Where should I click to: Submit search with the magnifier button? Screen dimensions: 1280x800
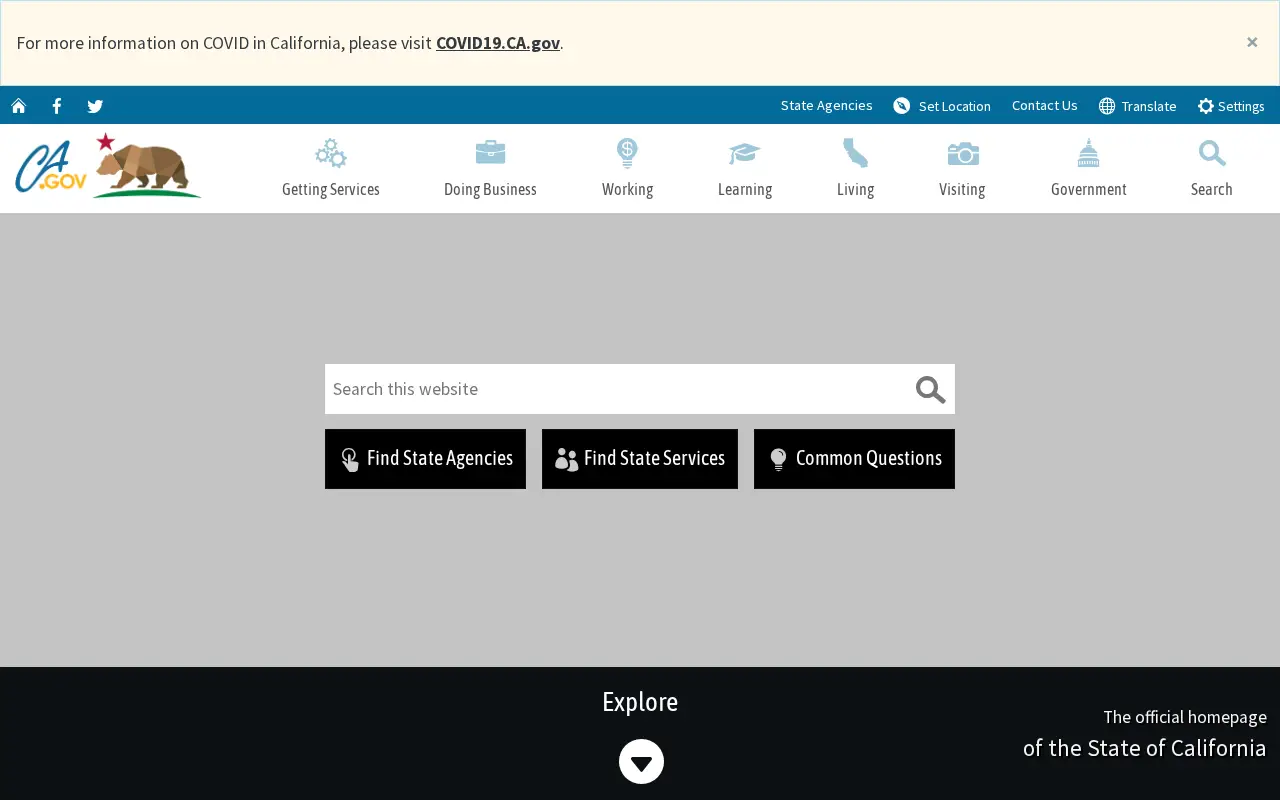[x=930, y=389]
